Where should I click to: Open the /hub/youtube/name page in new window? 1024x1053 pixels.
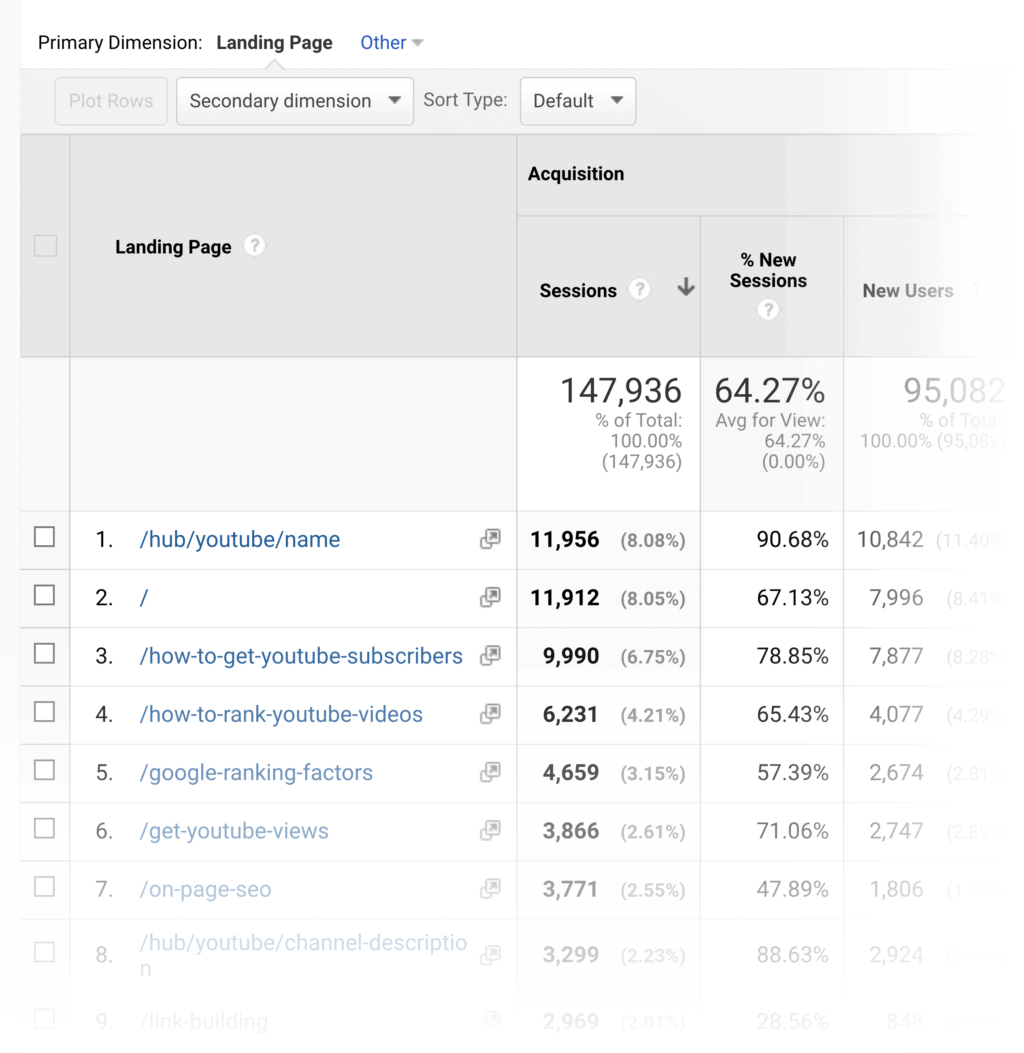coord(489,539)
